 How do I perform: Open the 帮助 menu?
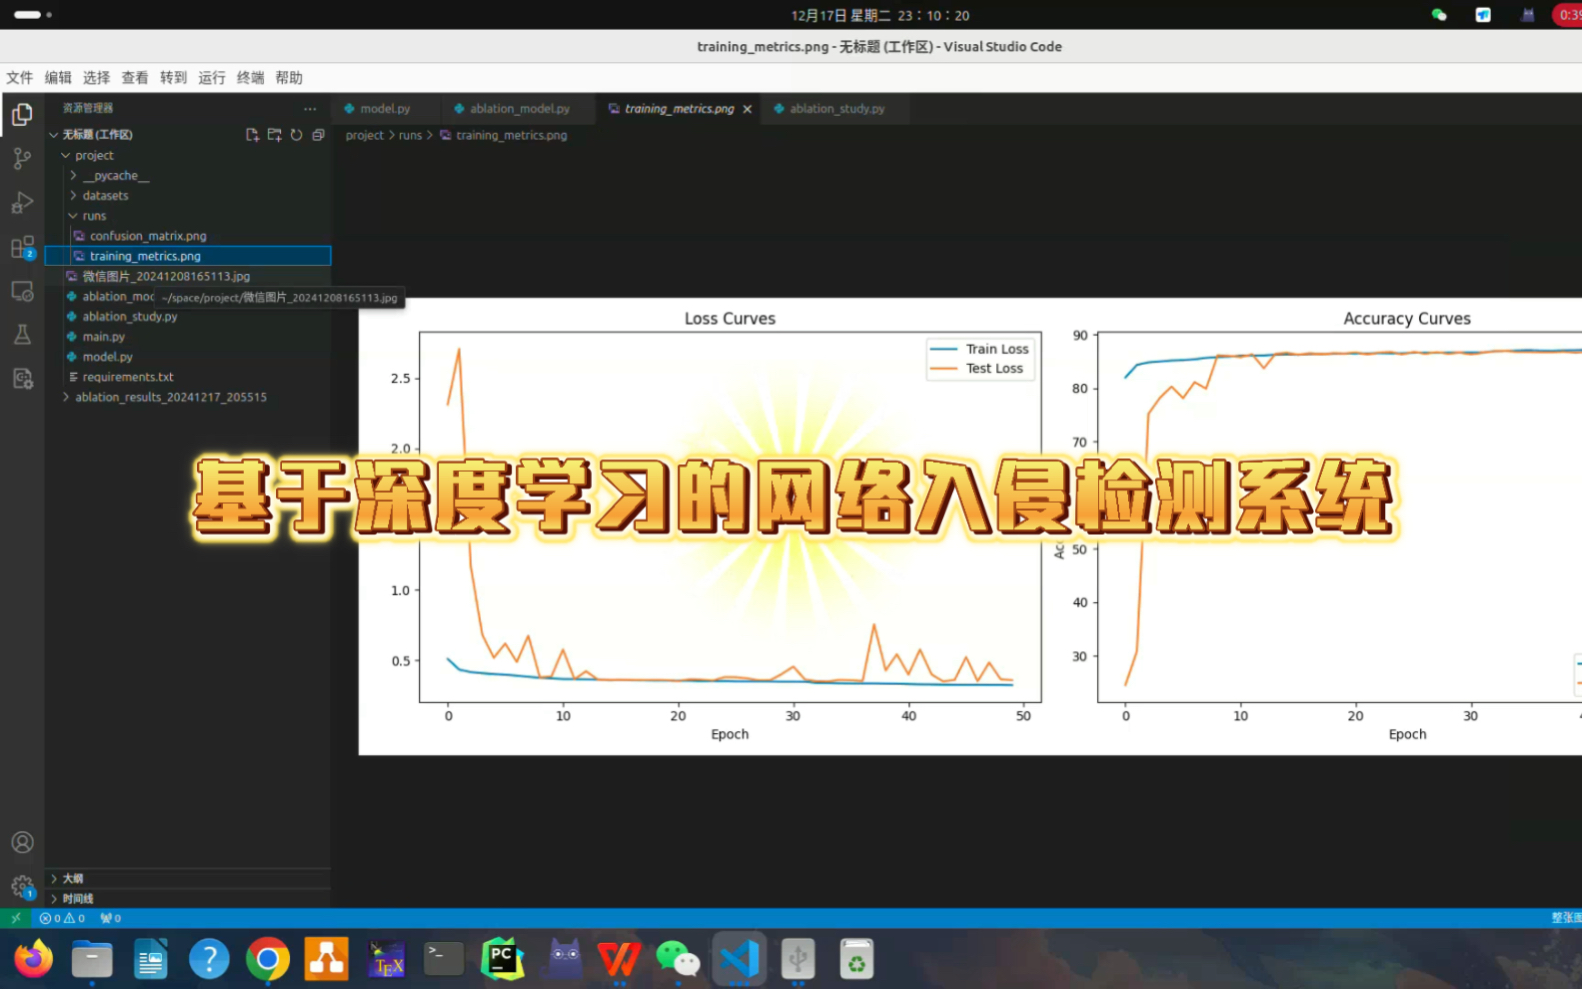(289, 78)
